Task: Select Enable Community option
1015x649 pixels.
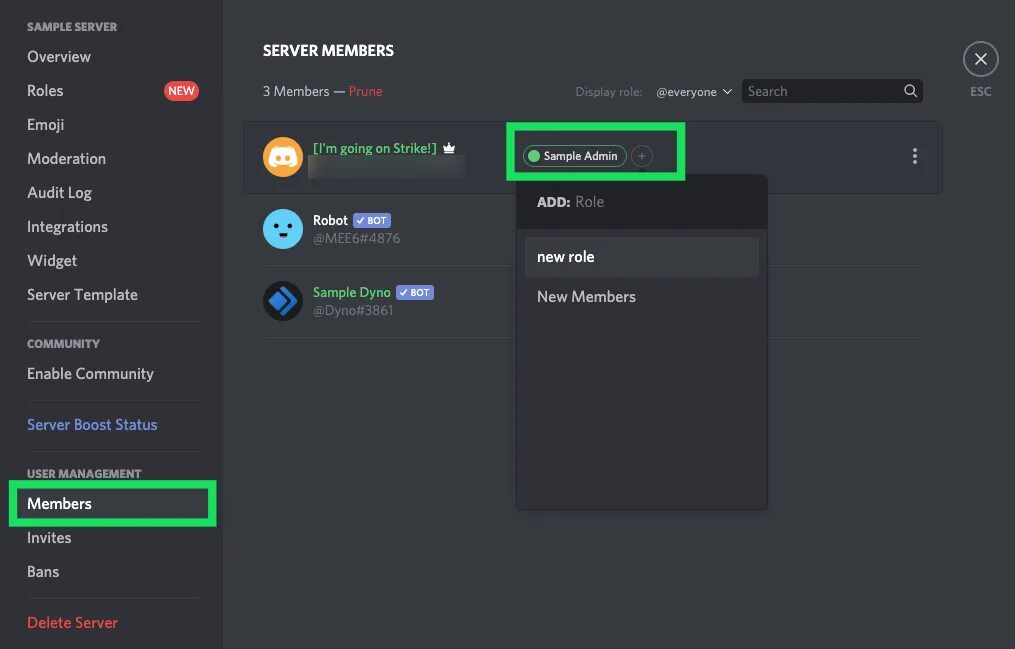Action: [x=90, y=373]
